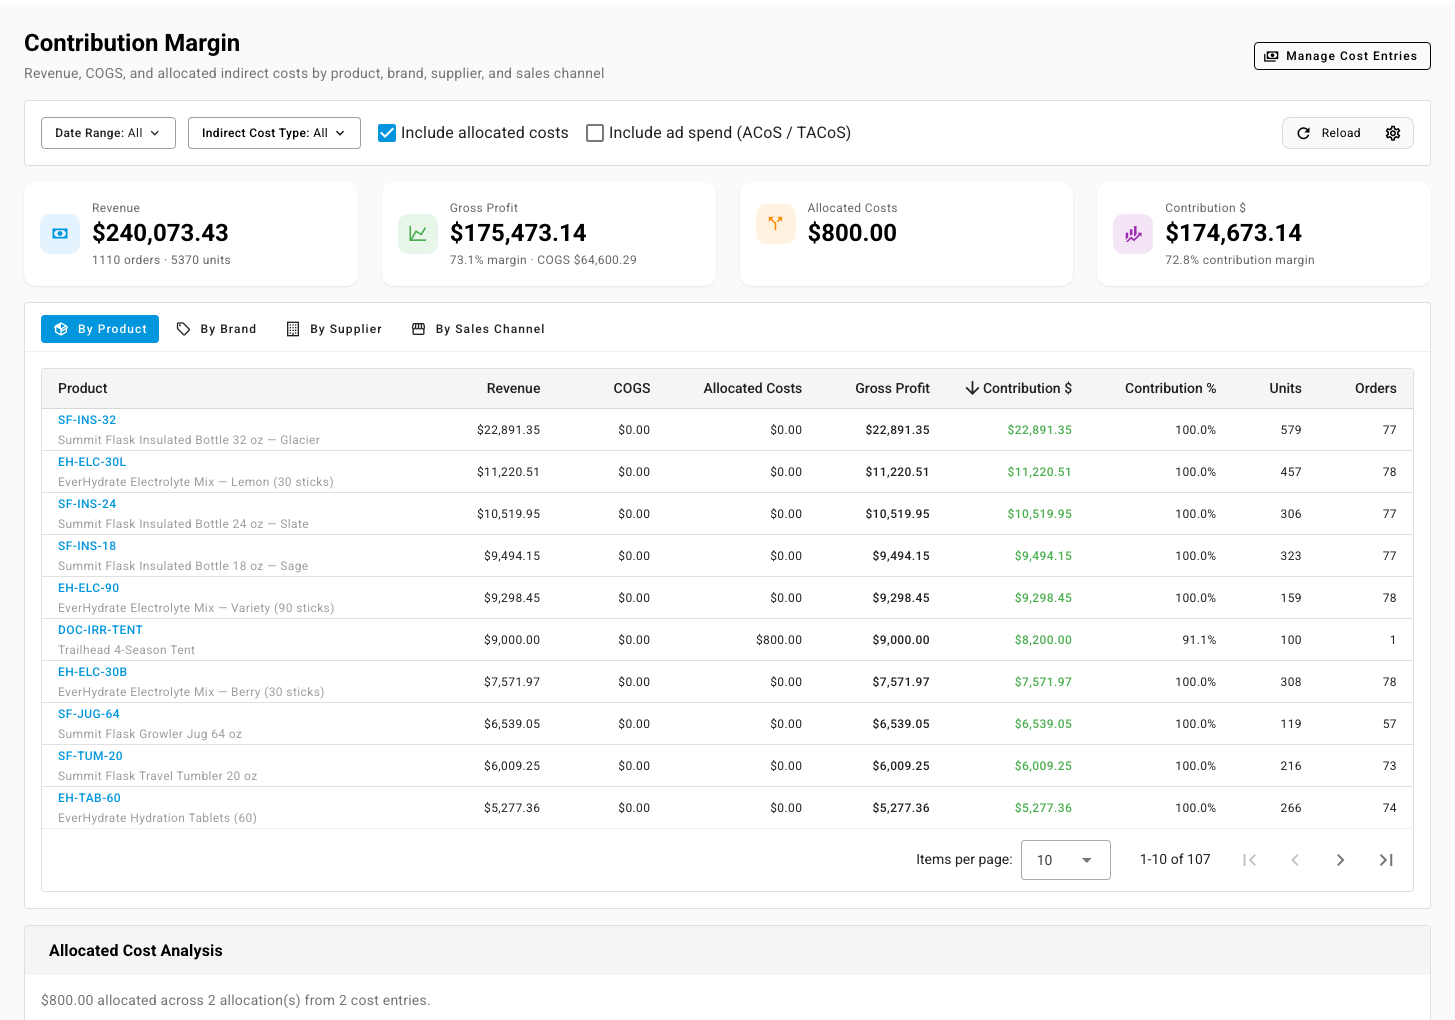Click the 1-10 of 107 pagination text
The image size is (1455, 1020).
(x=1175, y=860)
